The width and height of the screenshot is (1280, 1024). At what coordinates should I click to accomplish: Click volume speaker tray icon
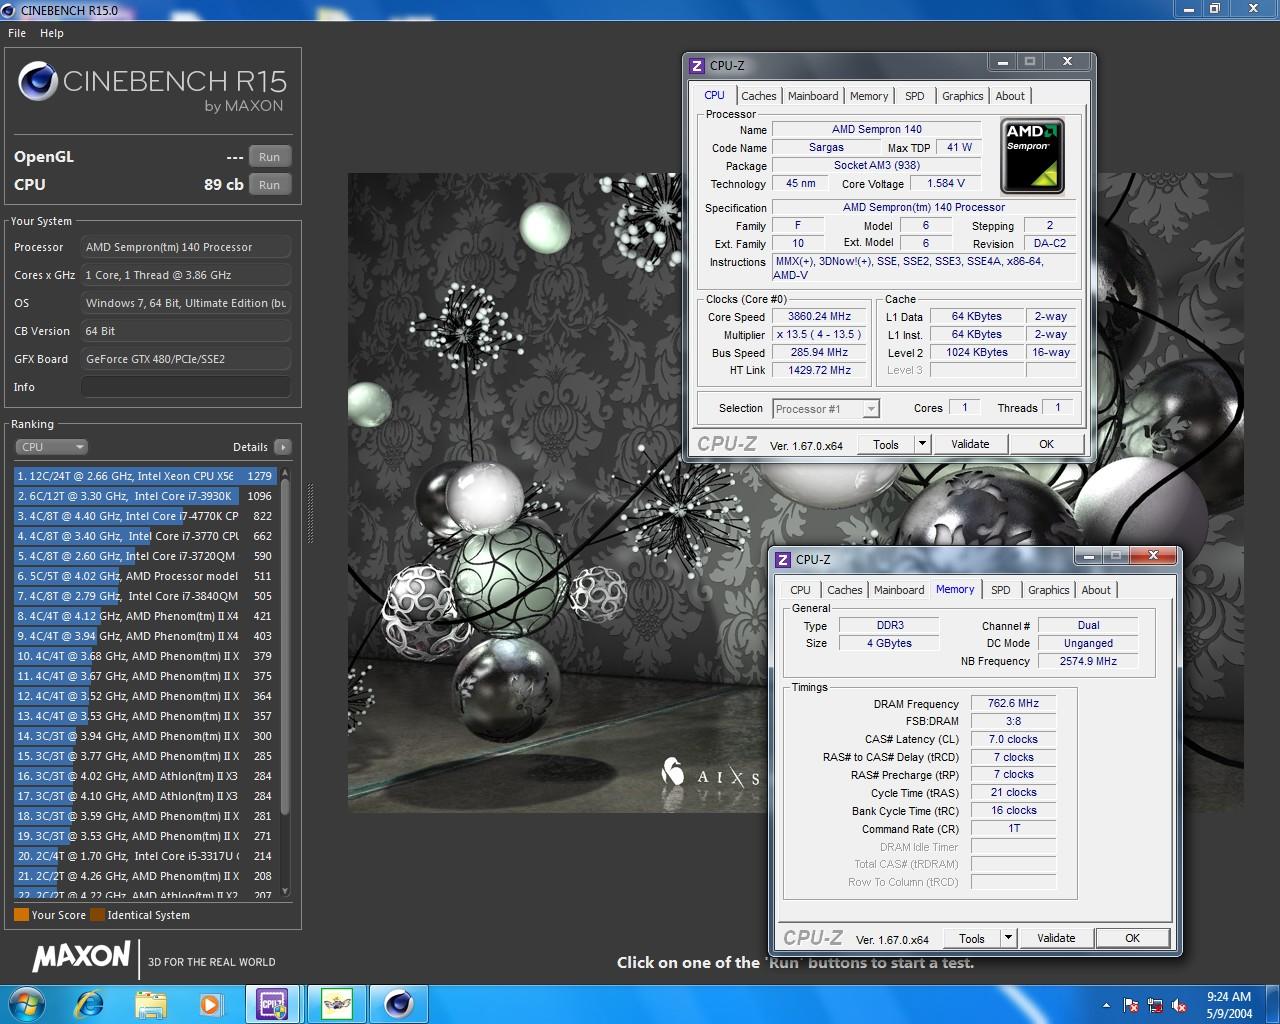pyautogui.click(x=1180, y=1005)
